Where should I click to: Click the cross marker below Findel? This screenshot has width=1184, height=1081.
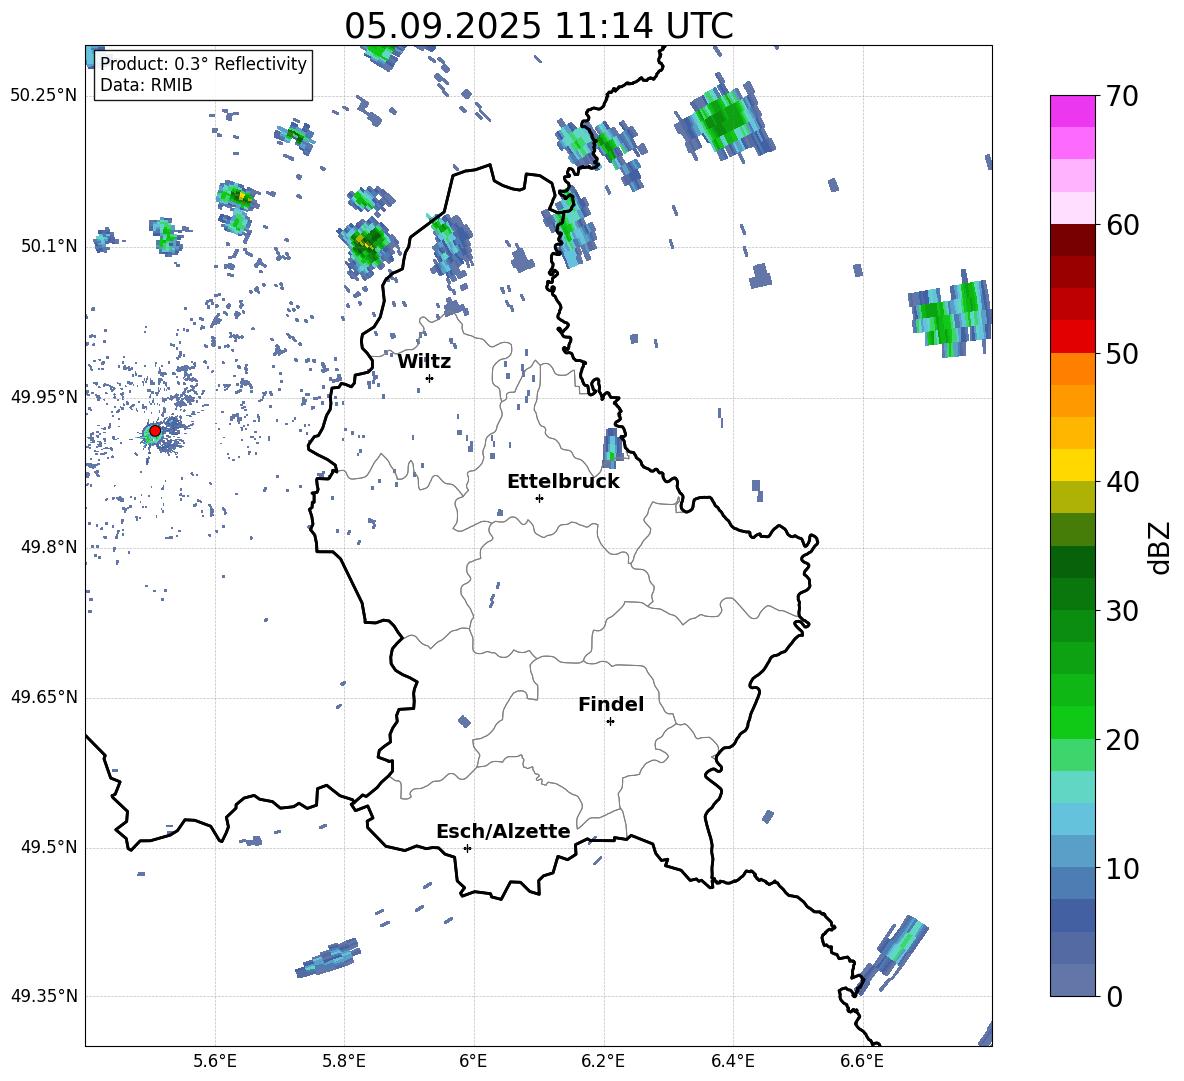click(610, 722)
